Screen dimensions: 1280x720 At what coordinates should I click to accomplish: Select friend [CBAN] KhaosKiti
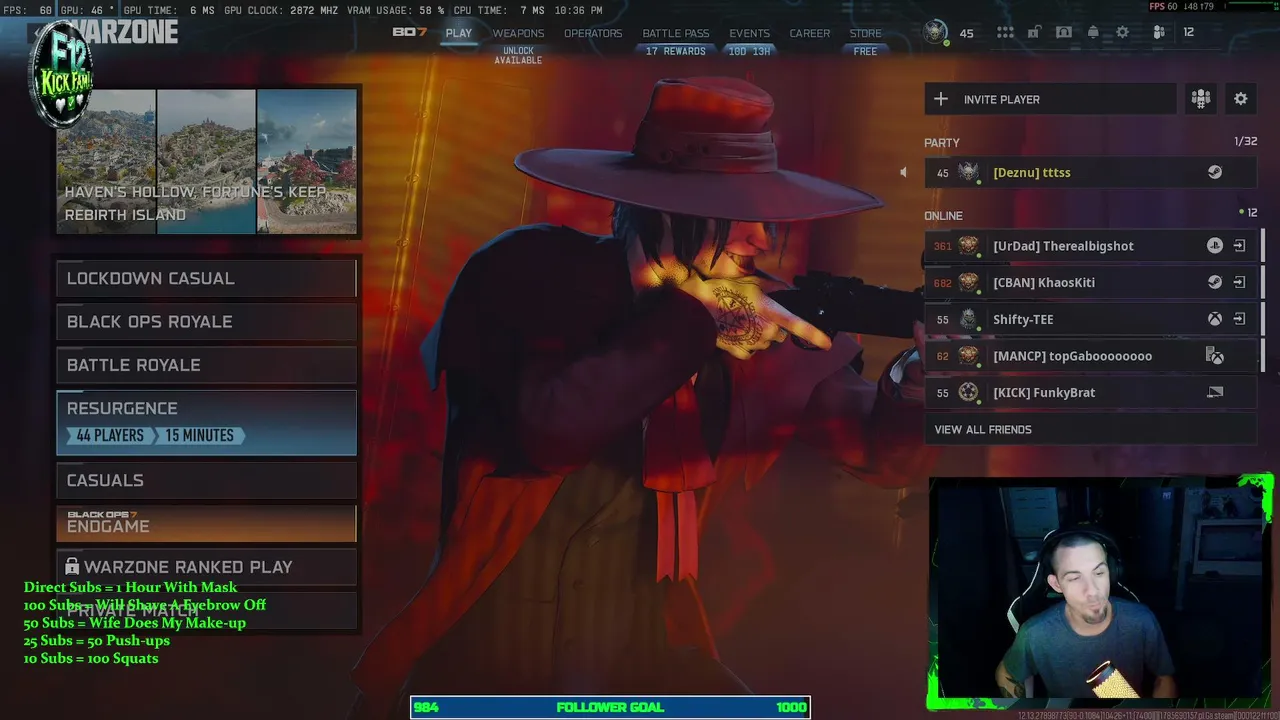[x=1090, y=283]
